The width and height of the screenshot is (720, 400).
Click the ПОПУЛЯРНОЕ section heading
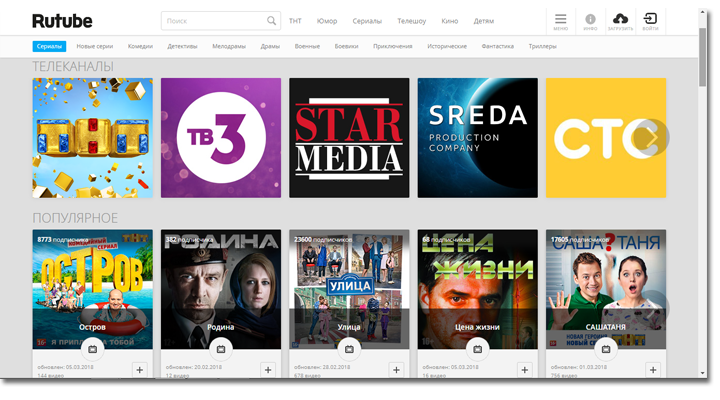click(x=75, y=218)
